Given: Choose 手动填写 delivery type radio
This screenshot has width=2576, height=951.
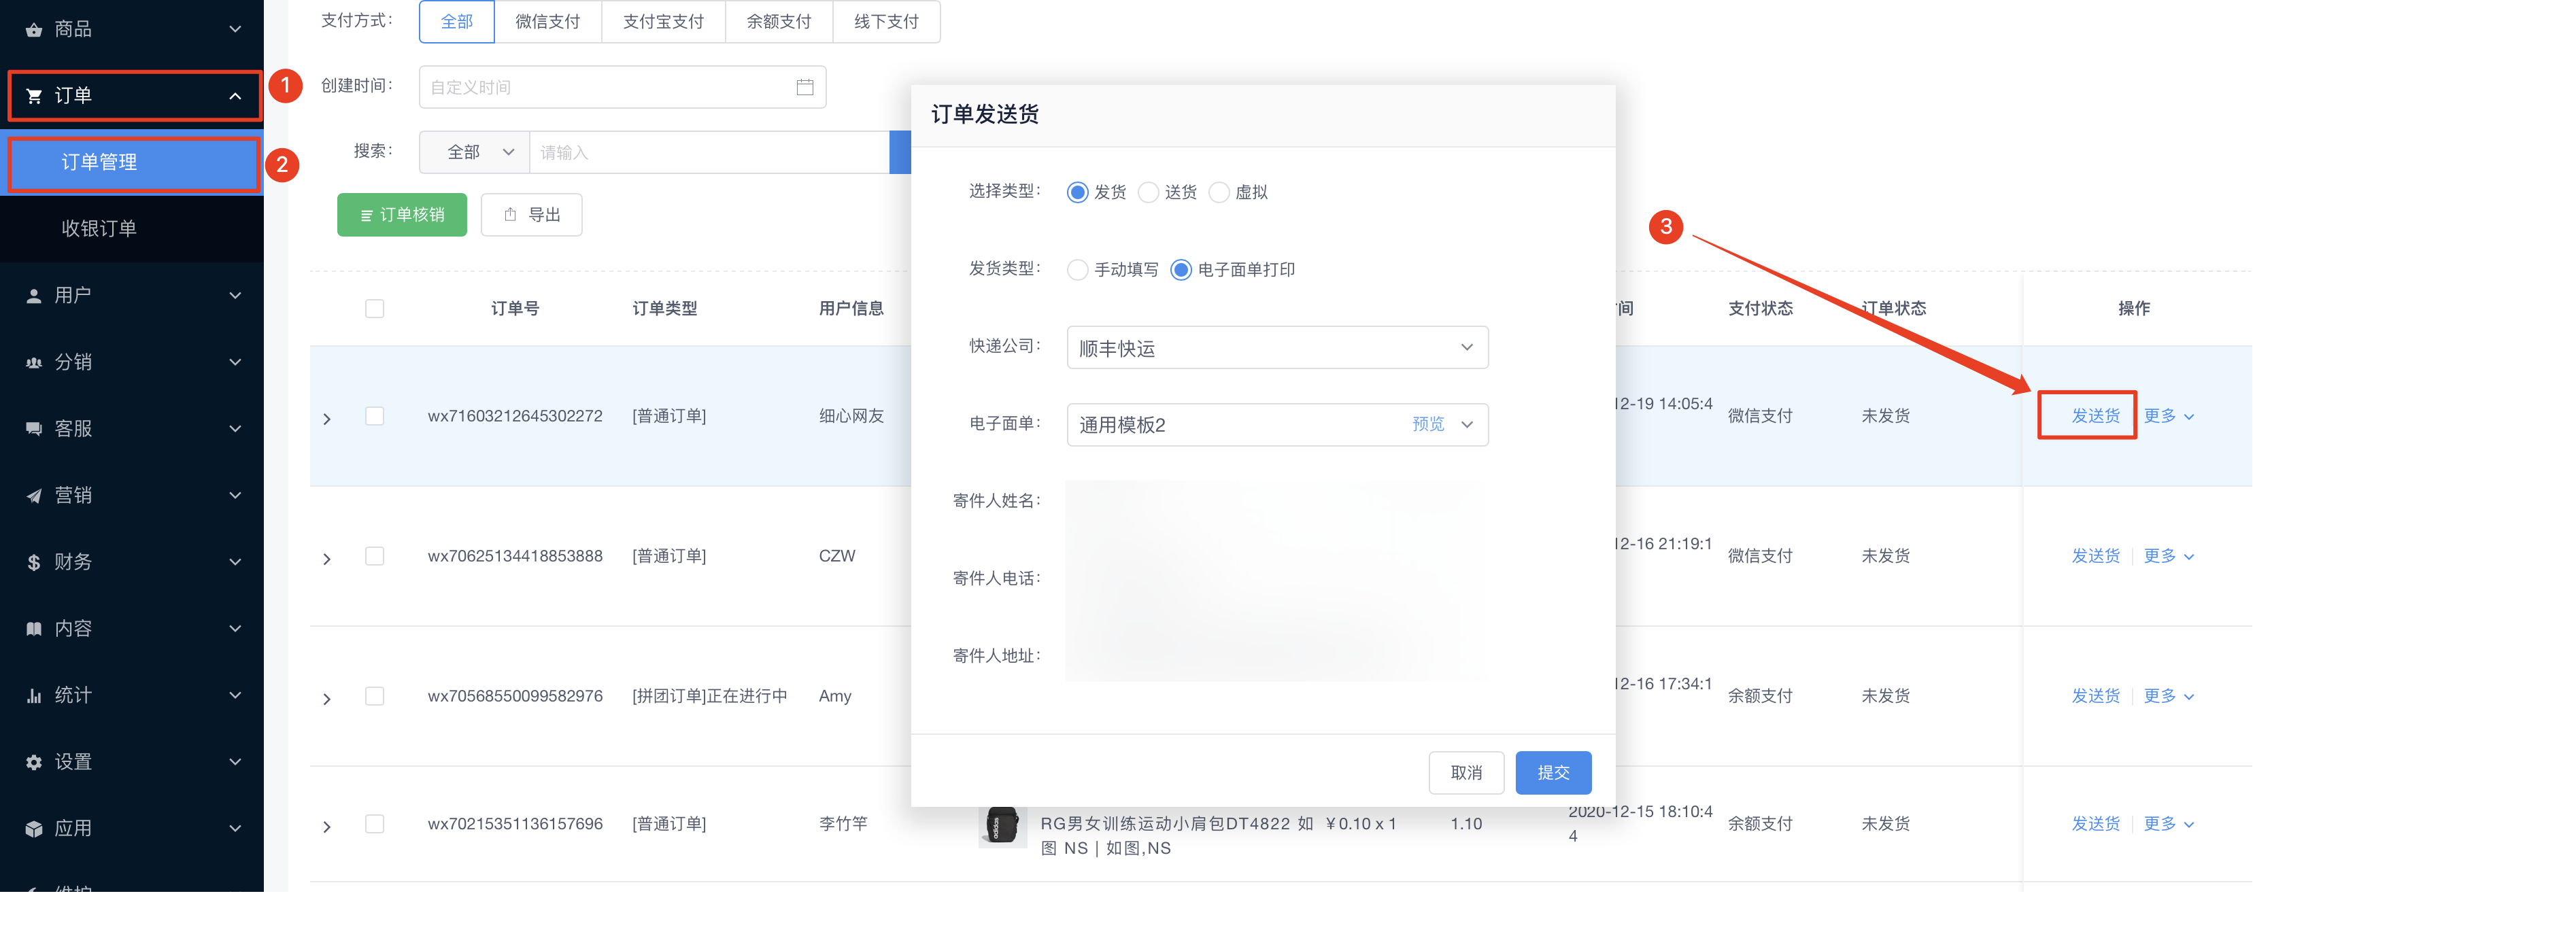Looking at the screenshot, I should pyautogui.click(x=1077, y=270).
